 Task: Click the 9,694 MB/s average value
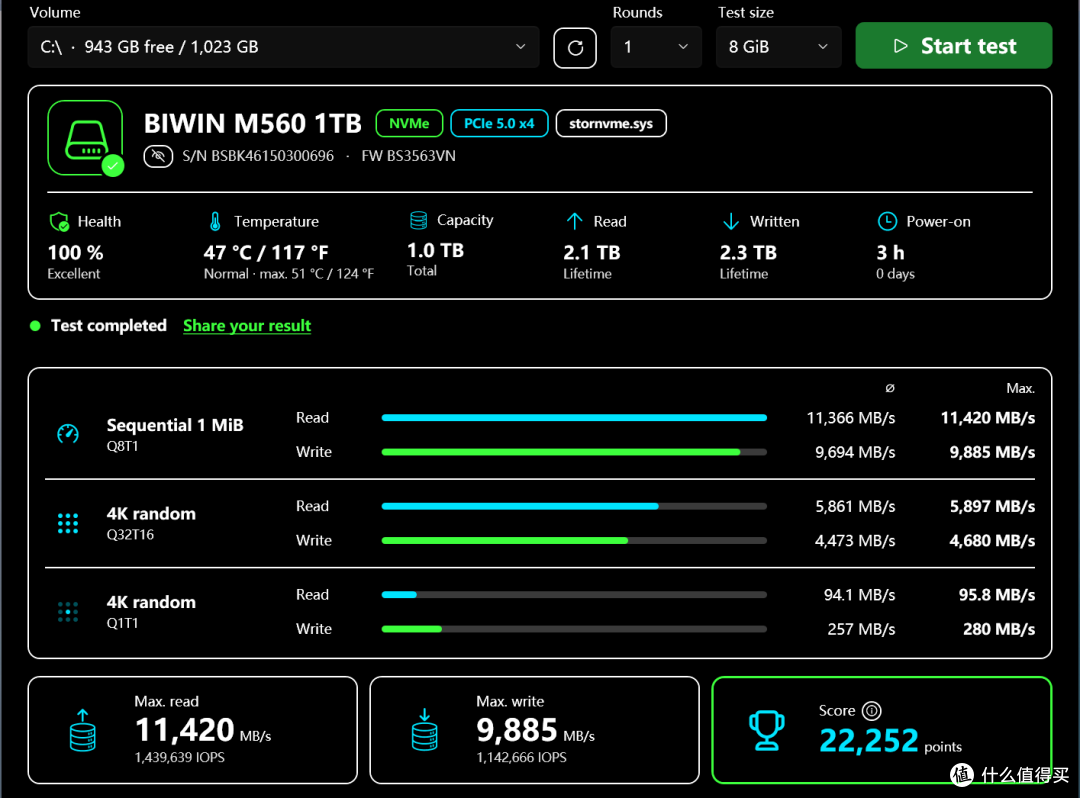coord(855,452)
